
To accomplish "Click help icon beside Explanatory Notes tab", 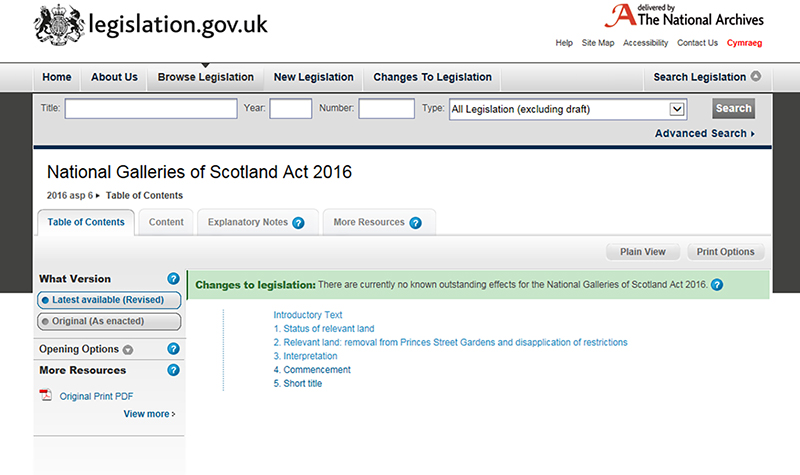I will [298, 223].
